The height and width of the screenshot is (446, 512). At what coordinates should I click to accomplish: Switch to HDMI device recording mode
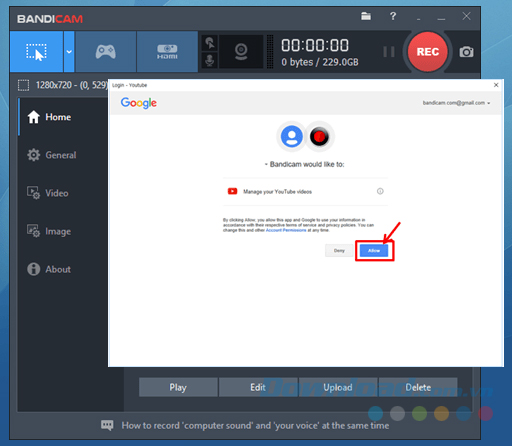tap(167, 52)
